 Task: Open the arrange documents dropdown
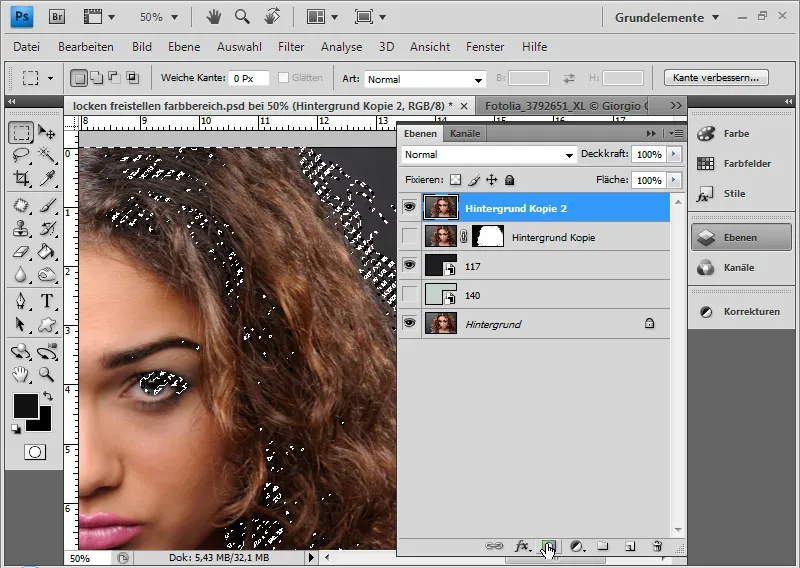322,17
